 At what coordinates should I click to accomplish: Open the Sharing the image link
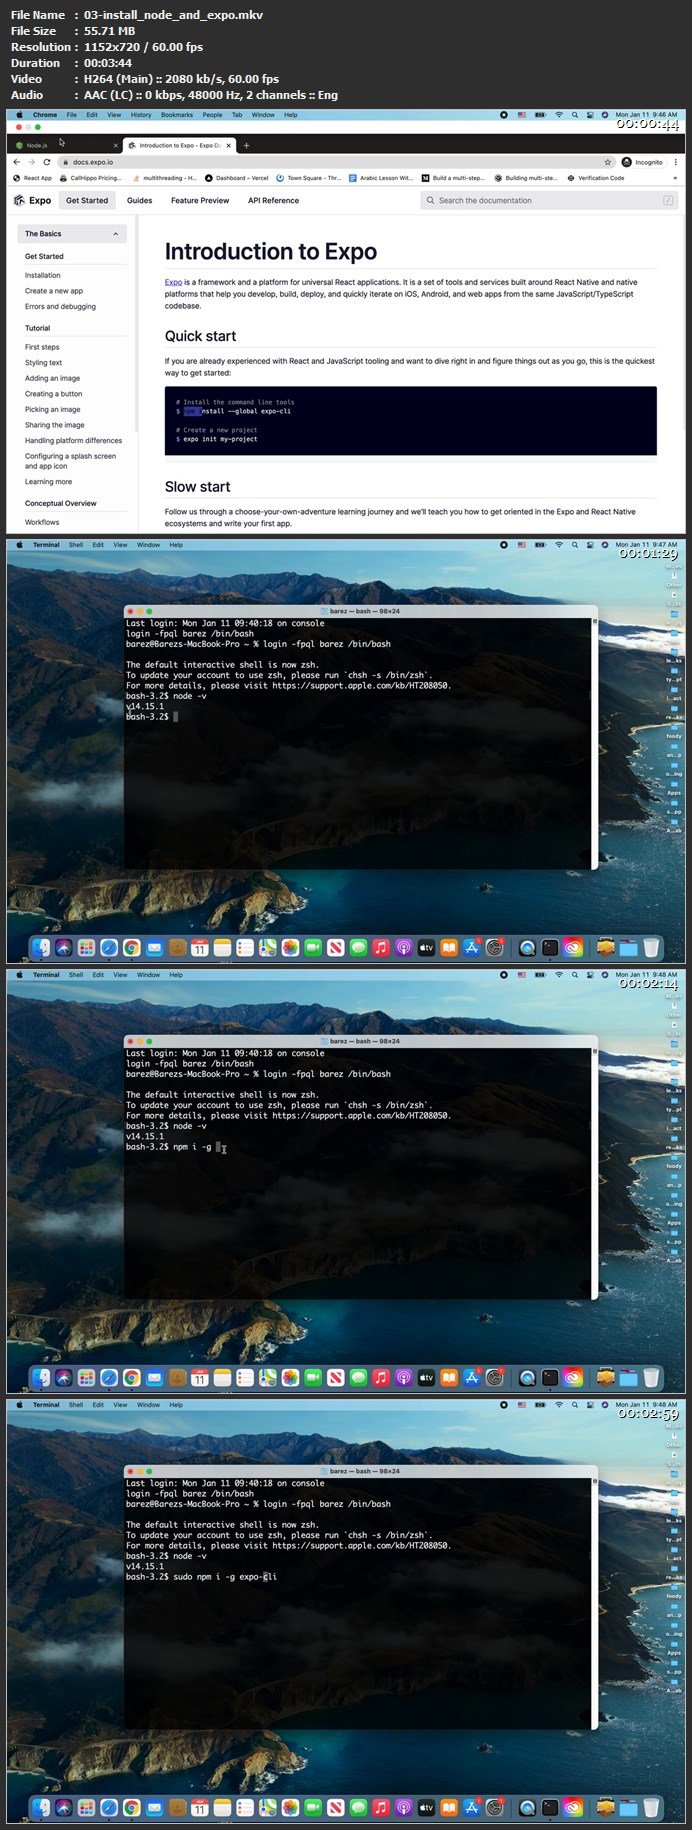pyautogui.click(x=55, y=425)
